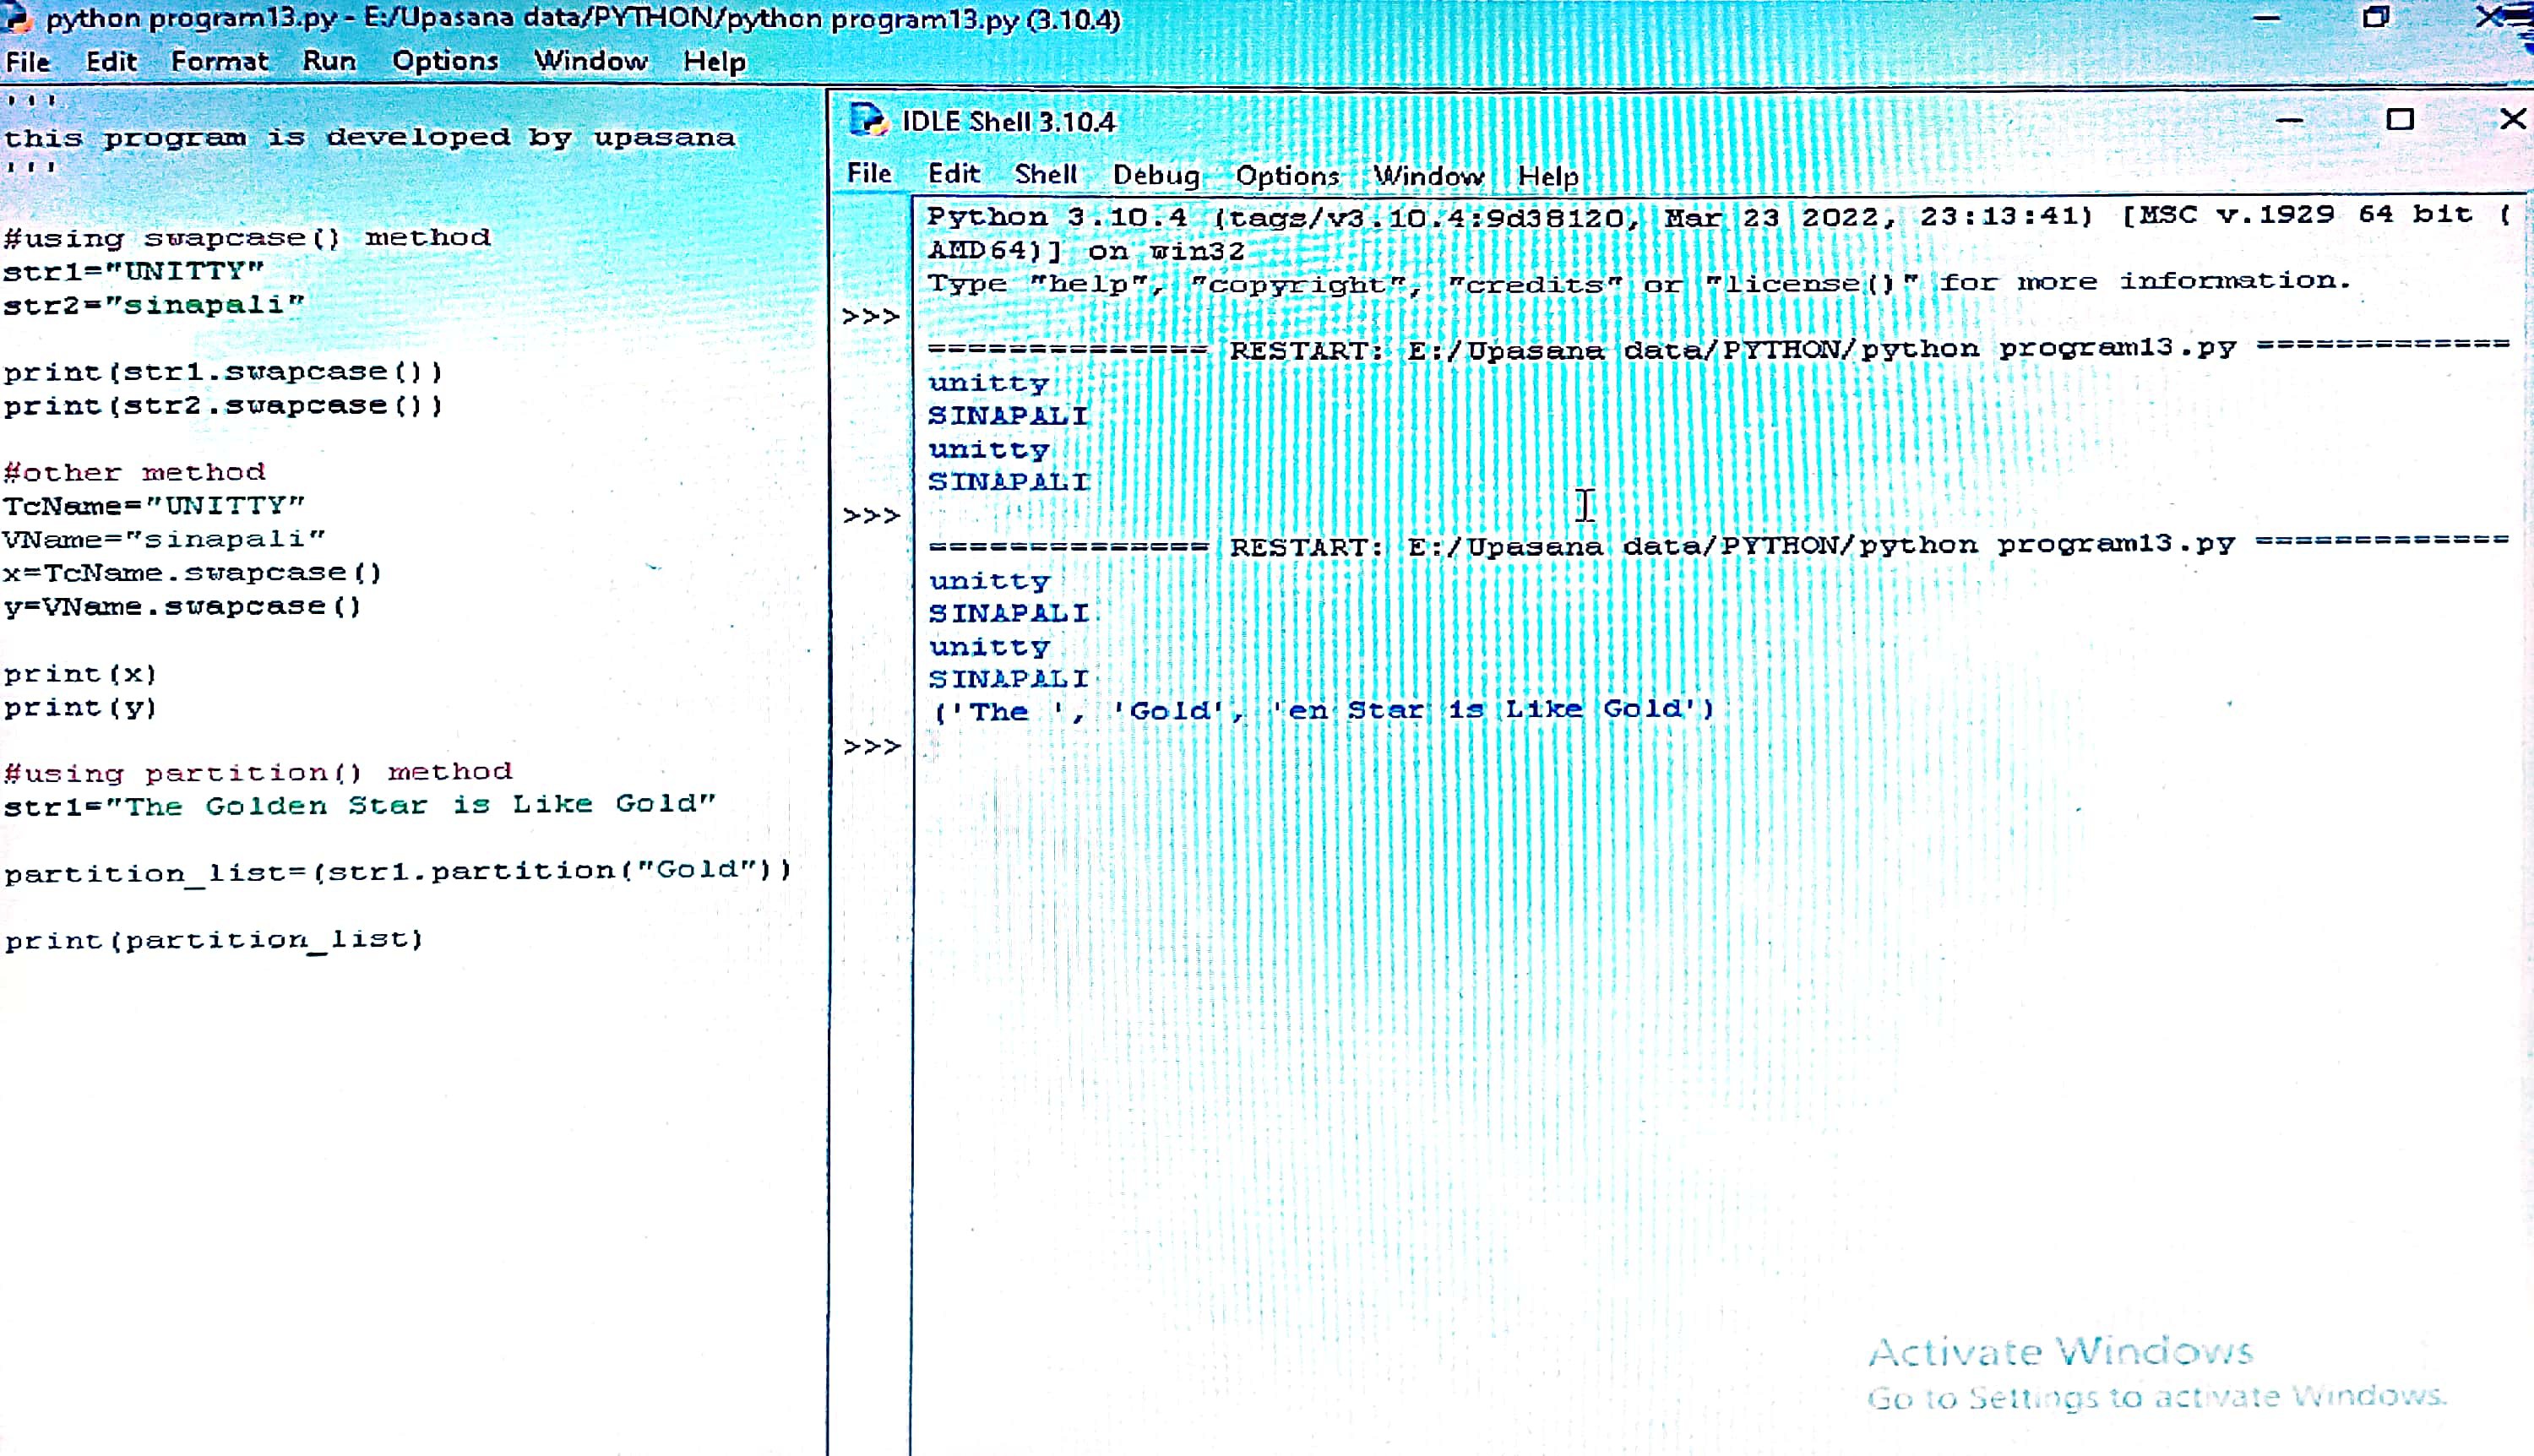The height and width of the screenshot is (1456, 2534).
Task: Open the editor Options menu
Action: [x=445, y=61]
